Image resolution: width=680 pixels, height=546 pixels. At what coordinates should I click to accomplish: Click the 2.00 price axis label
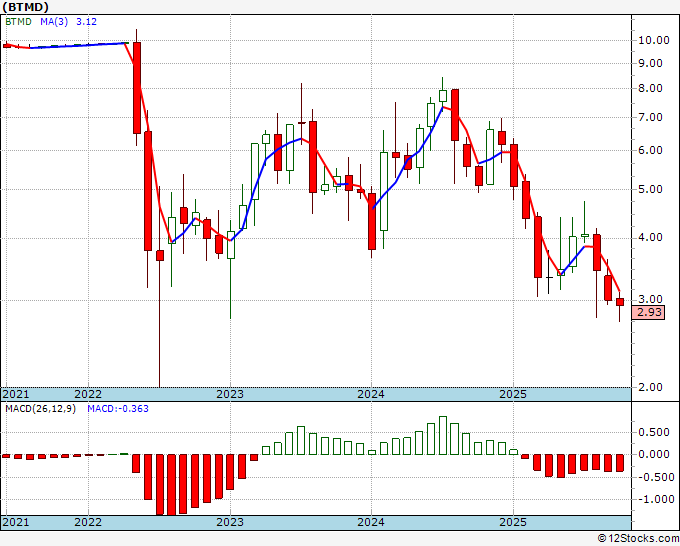(650, 387)
